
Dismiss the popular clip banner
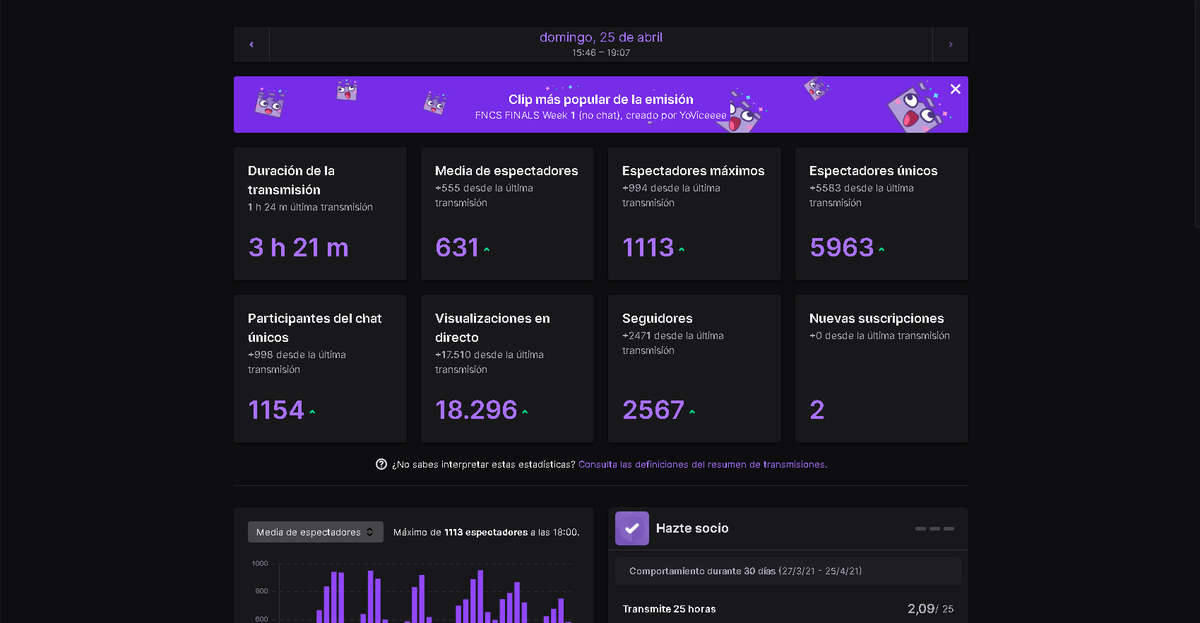tap(955, 89)
